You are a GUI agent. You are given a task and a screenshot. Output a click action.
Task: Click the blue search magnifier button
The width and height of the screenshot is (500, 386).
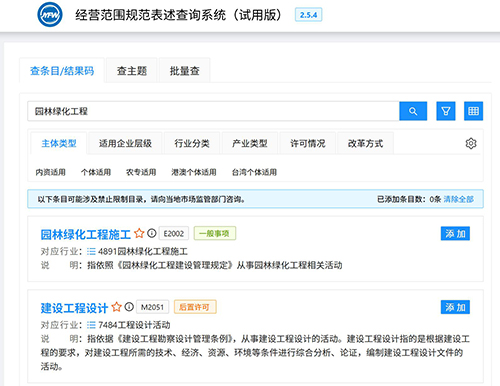[x=413, y=111]
